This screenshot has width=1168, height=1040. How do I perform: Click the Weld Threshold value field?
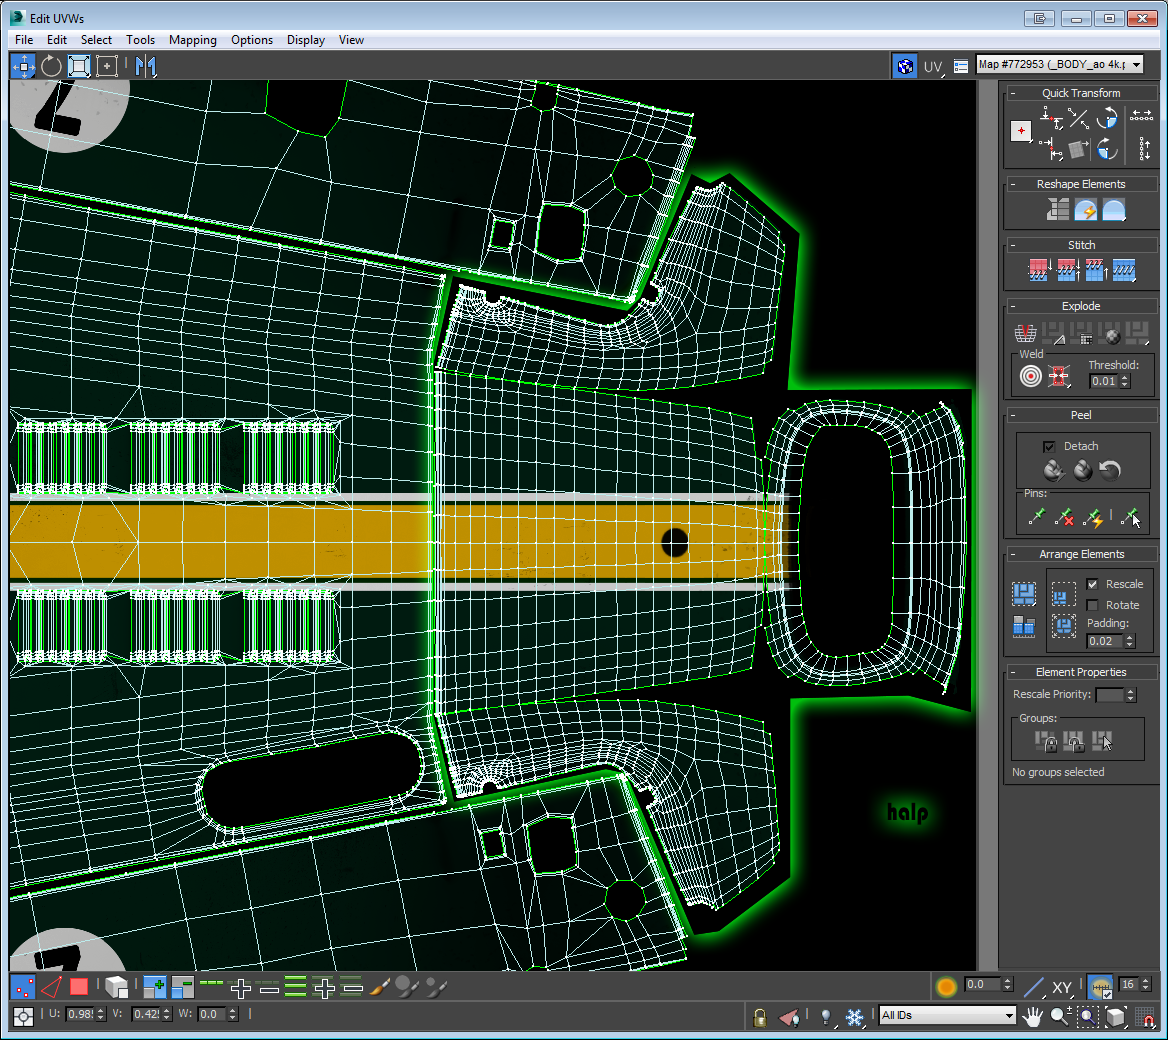(1104, 381)
